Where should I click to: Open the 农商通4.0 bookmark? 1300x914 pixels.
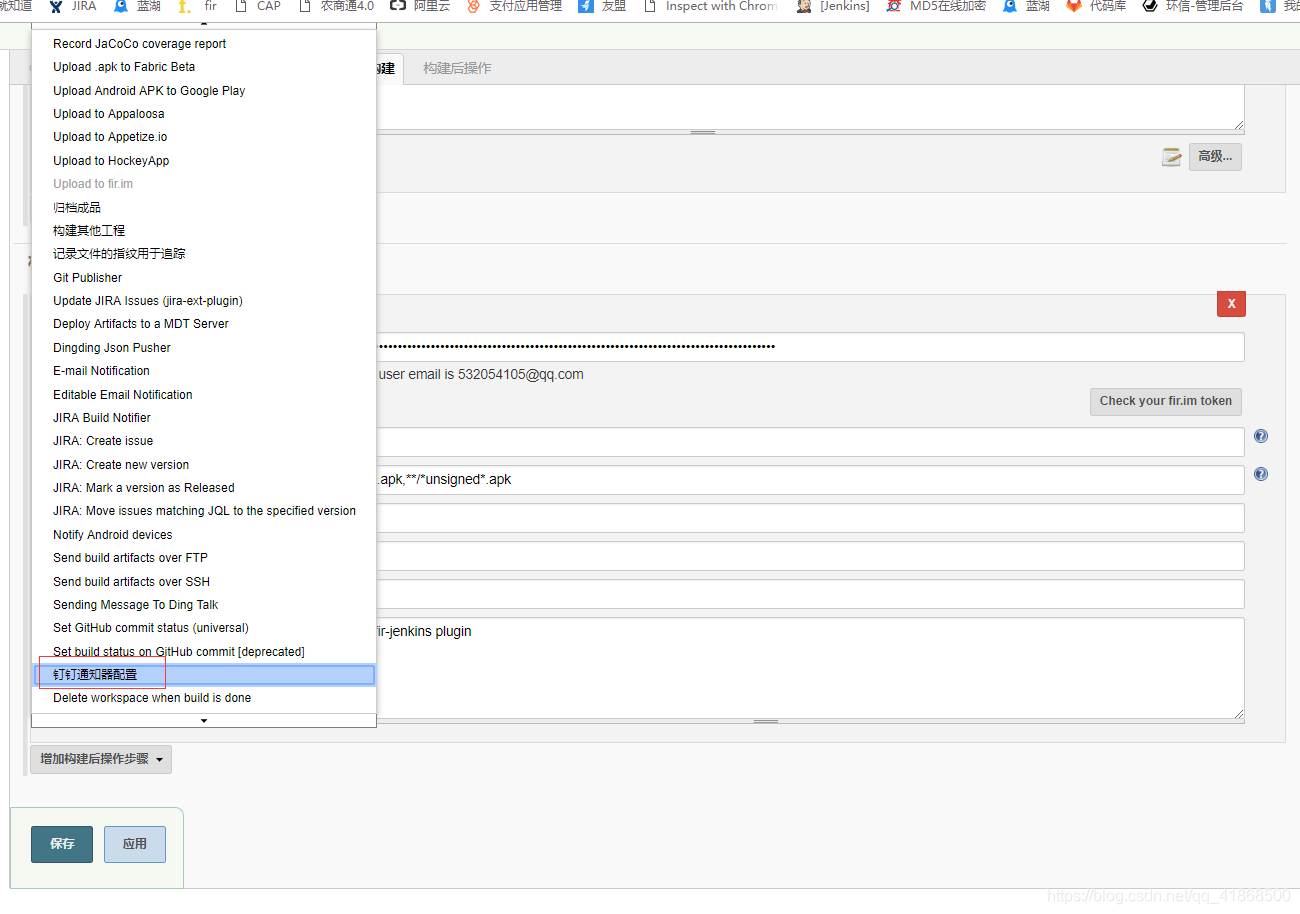[x=336, y=6]
